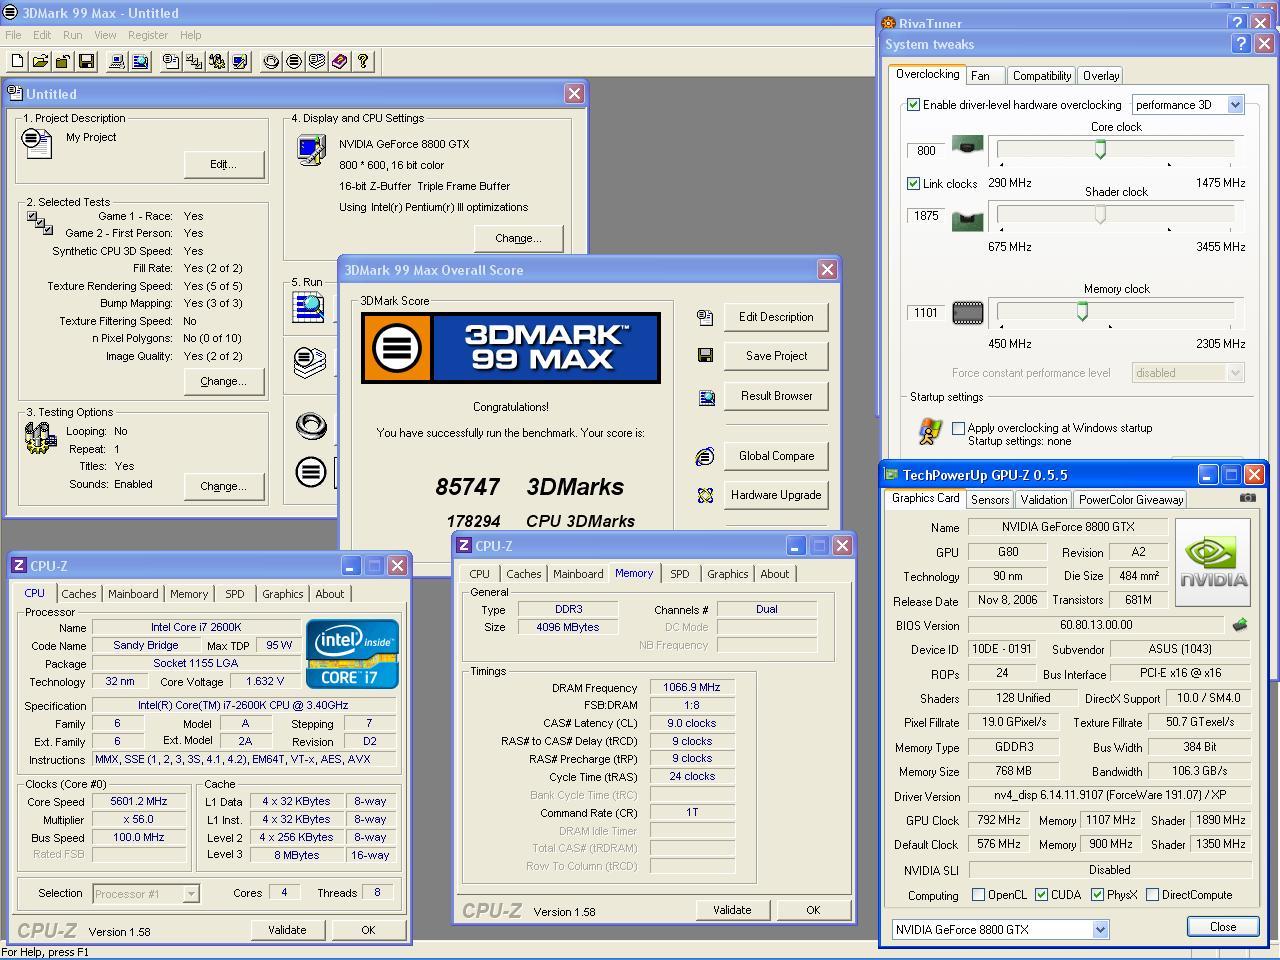Open the Caches tab in left CPU-Z window
The width and height of the screenshot is (1280, 960).
79,594
